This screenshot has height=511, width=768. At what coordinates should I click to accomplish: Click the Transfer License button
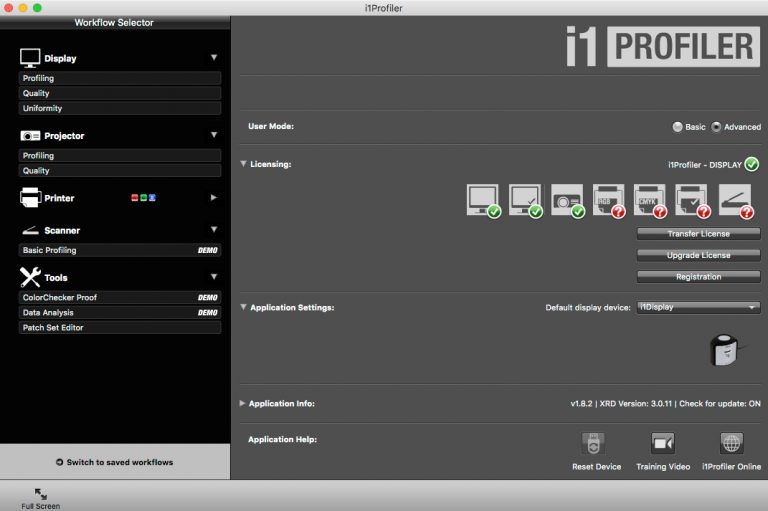(x=698, y=234)
